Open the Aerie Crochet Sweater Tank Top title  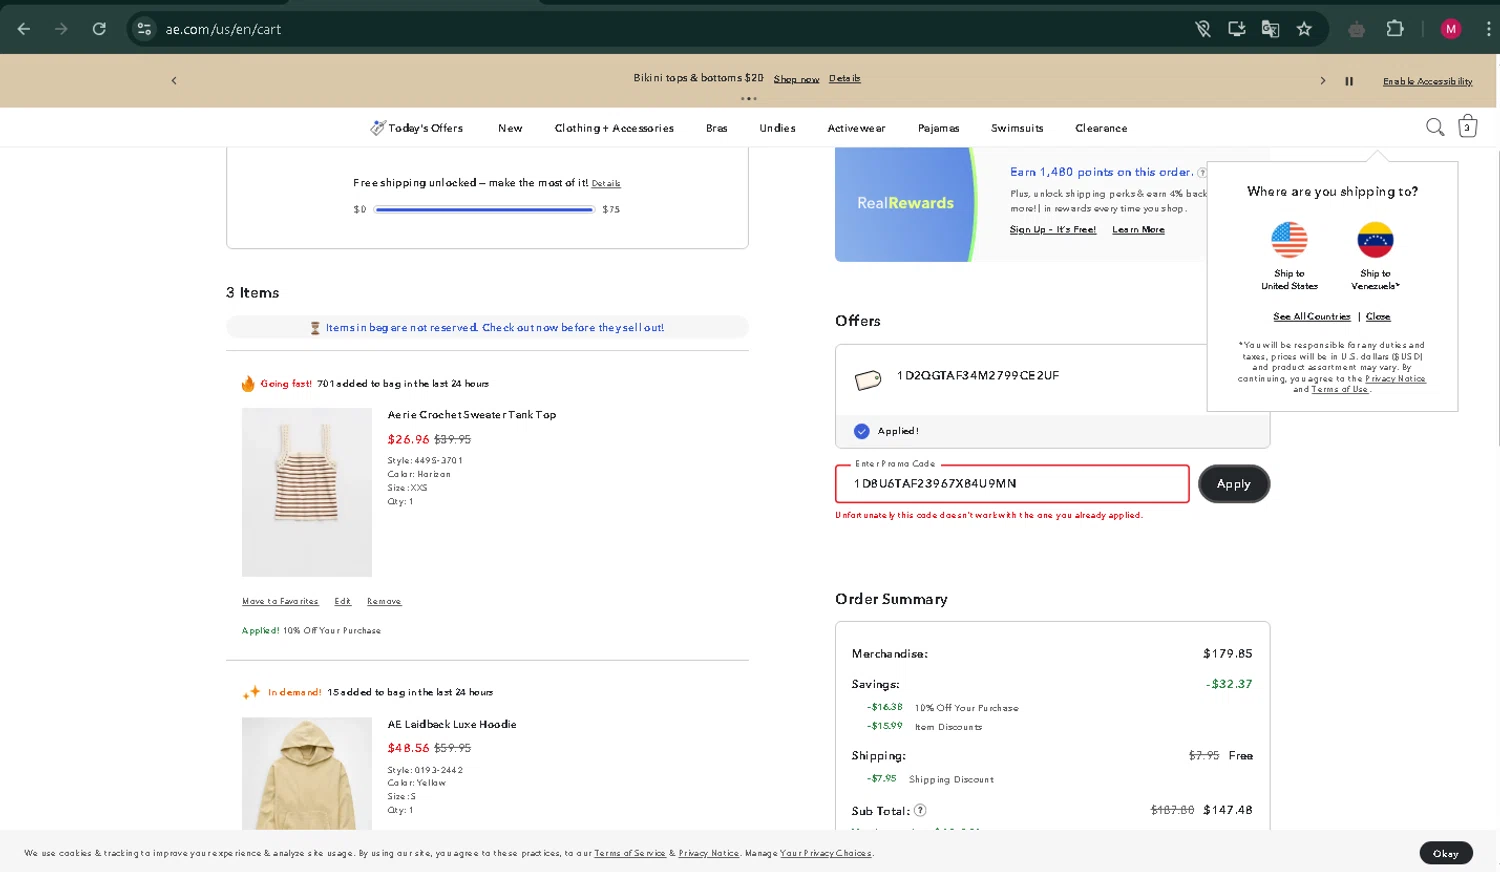(471, 415)
